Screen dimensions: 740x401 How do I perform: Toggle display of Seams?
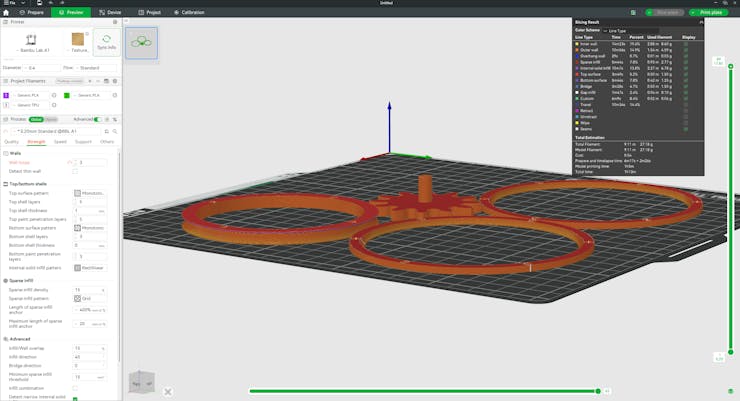click(x=685, y=129)
